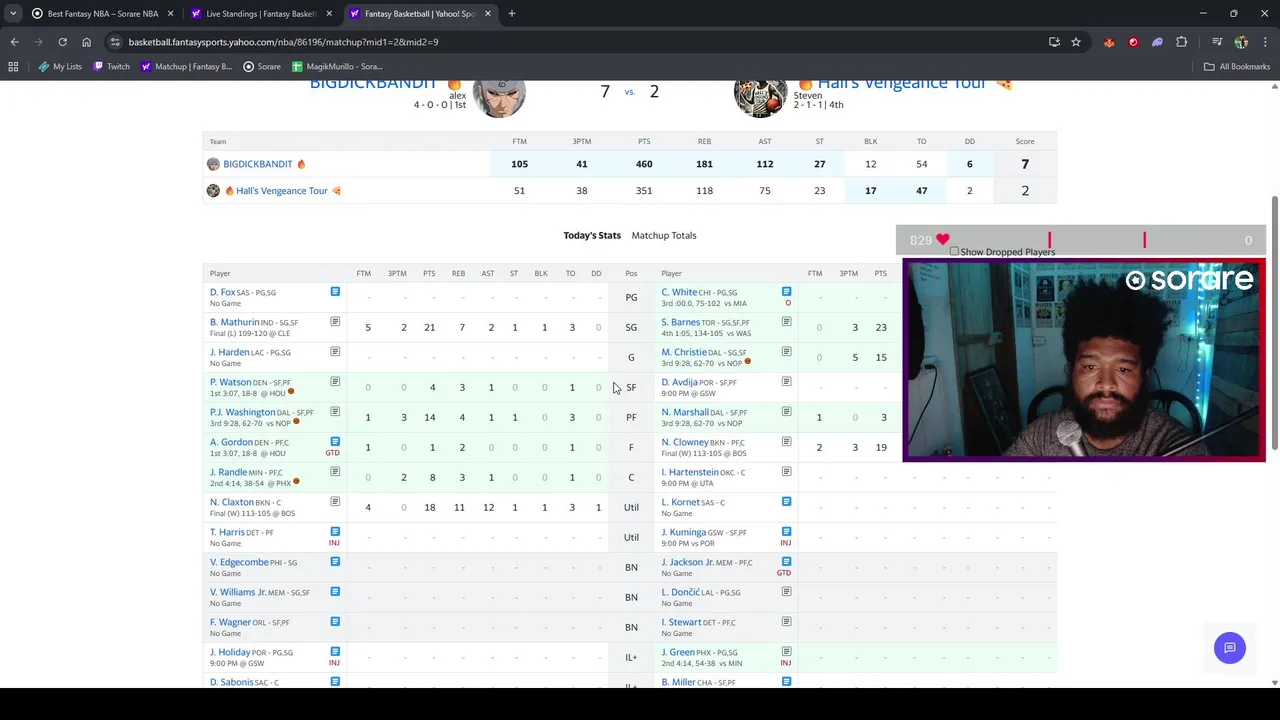Switch to Best Fantasy NBA Sorare tab

click(102, 13)
